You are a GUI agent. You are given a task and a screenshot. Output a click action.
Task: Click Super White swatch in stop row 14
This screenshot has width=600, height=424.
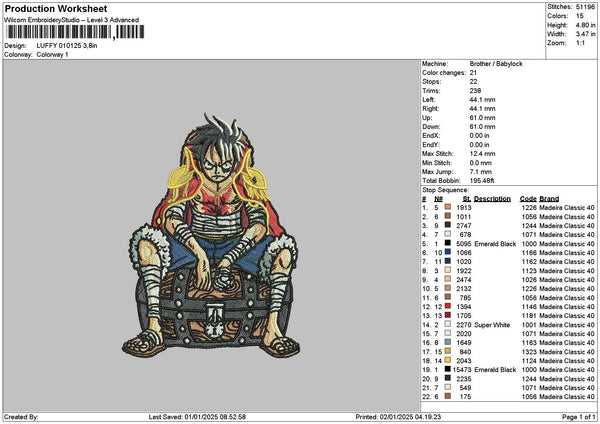[448, 324]
